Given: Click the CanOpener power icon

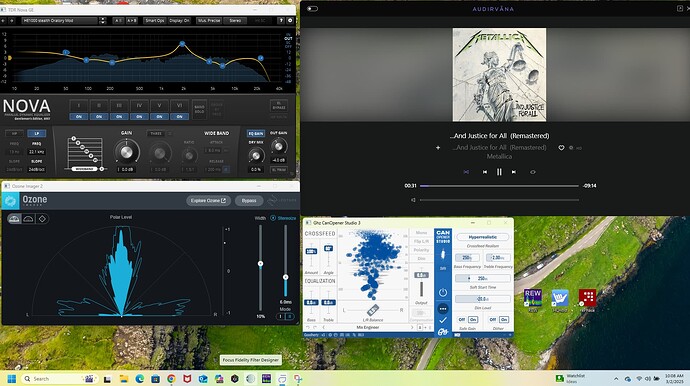Looking at the screenshot, I should [443, 292].
